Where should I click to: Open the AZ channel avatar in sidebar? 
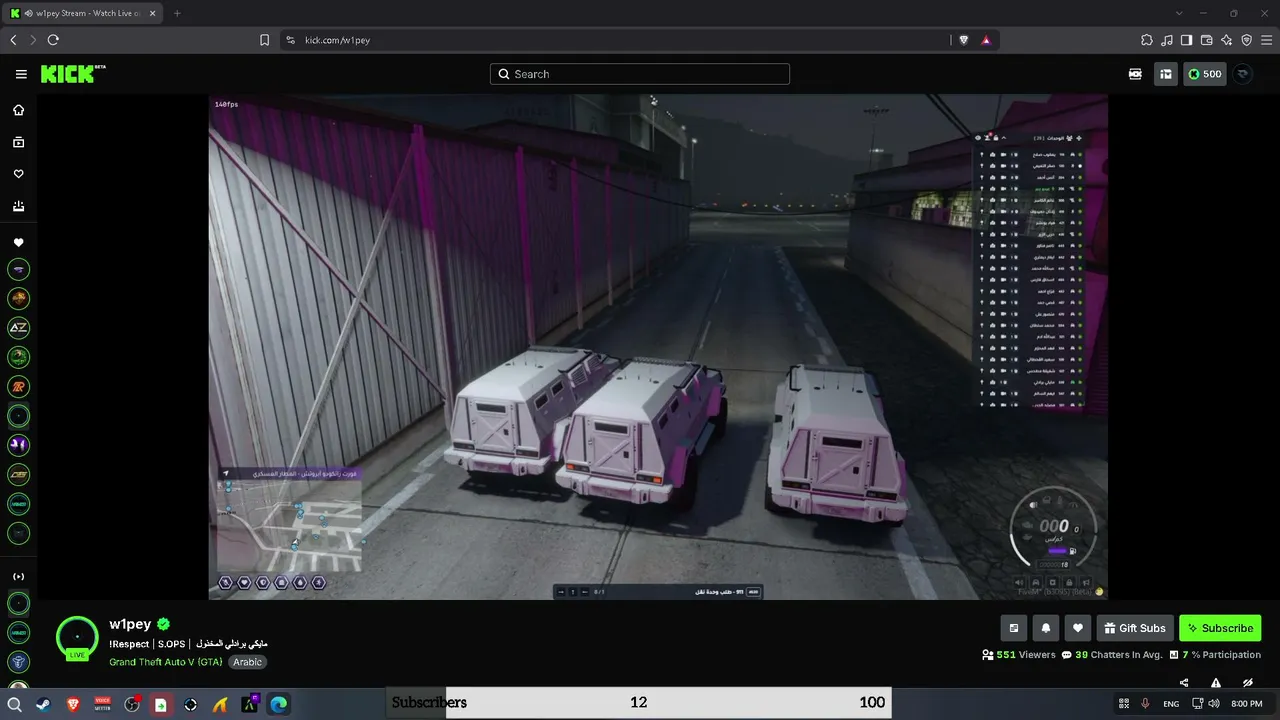[18, 328]
